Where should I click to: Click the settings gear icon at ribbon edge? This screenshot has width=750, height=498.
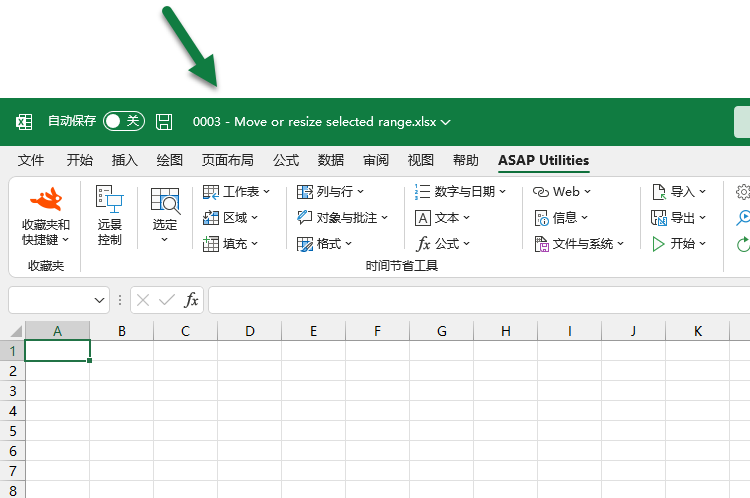[743, 192]
